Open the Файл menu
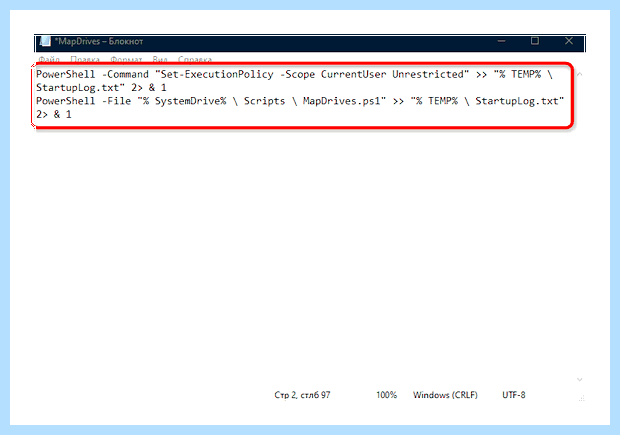 [49, 60]
